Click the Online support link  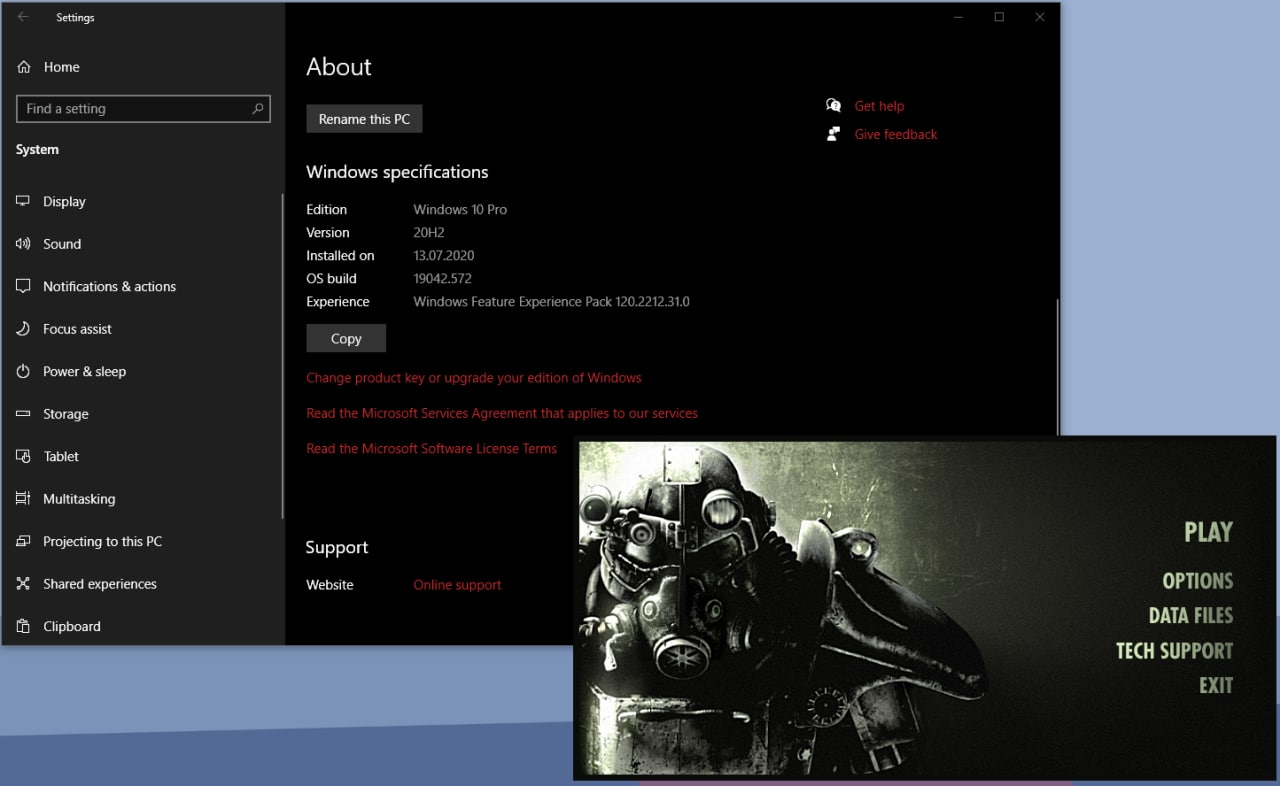coord(457,585)
